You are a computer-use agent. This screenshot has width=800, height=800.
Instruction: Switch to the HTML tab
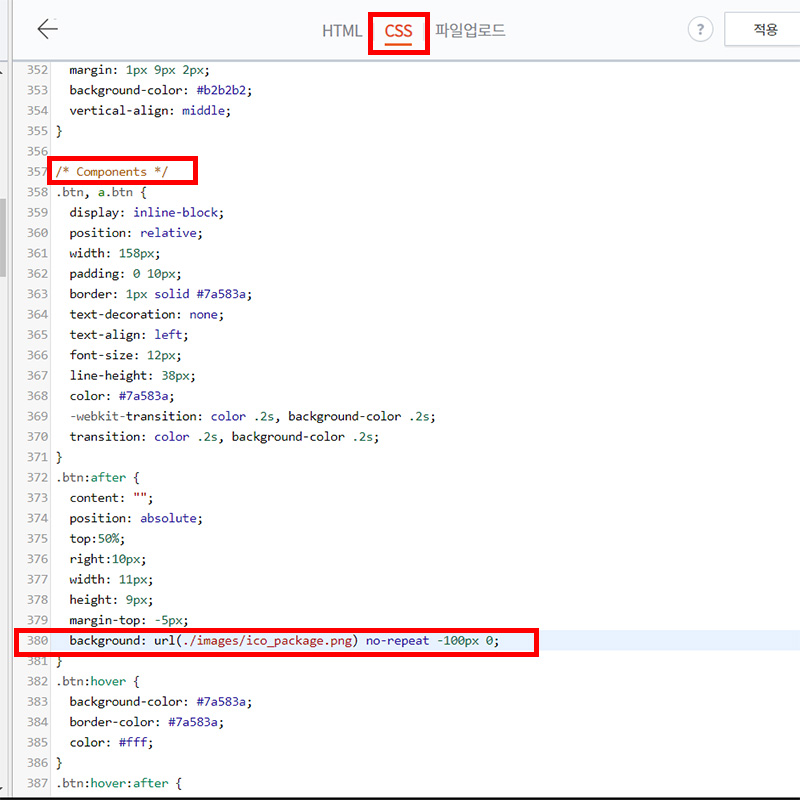pyautogui.click(x=341, y=31)
